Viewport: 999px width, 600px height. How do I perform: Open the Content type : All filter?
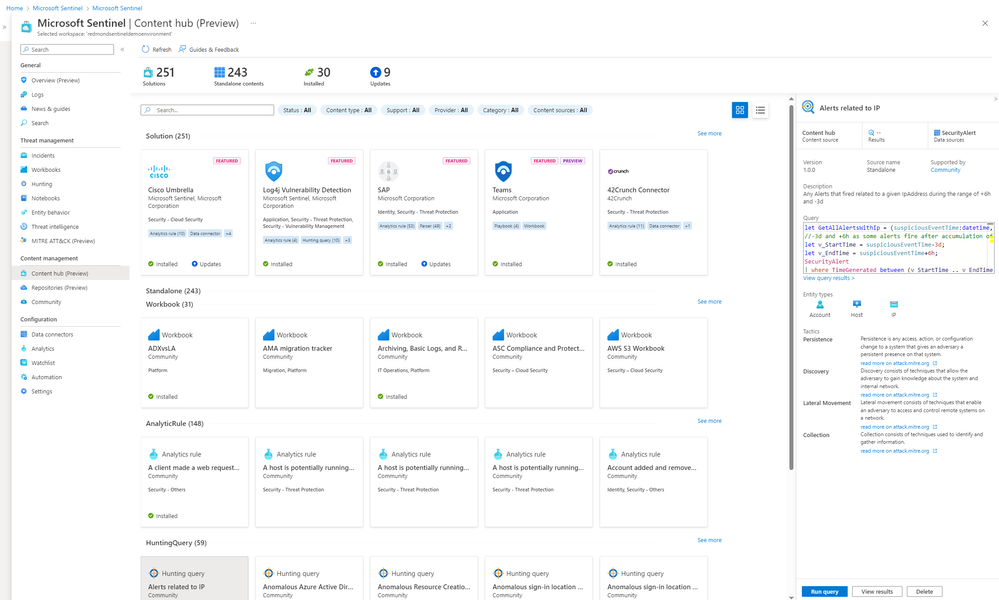pyautogui.click(x=349, y=110)
